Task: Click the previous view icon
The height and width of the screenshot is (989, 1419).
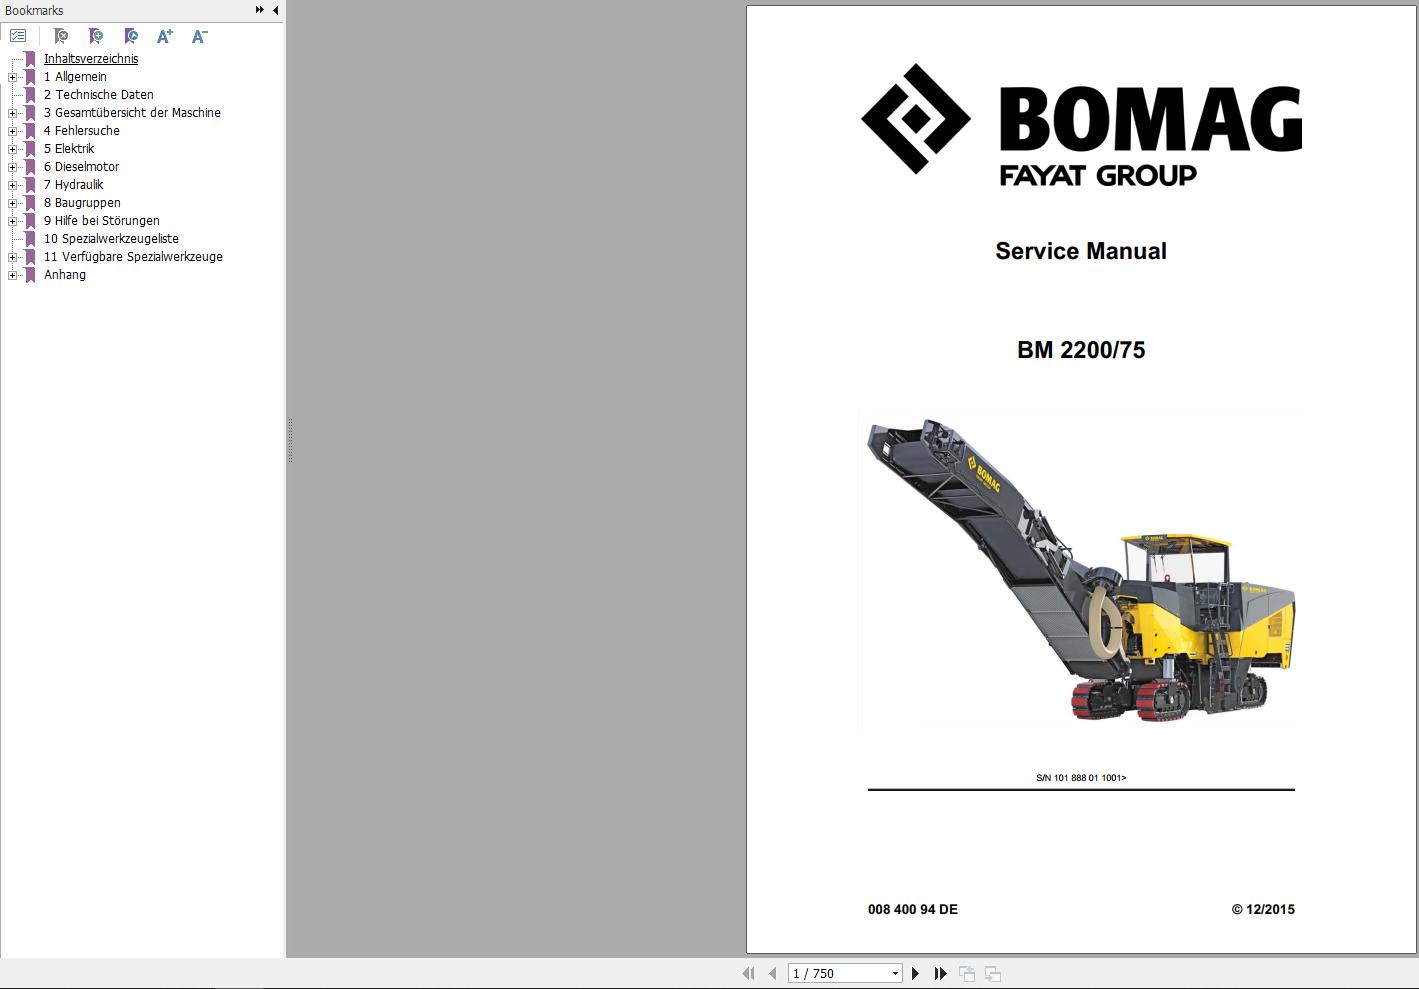Action: [x=967, y=973]
